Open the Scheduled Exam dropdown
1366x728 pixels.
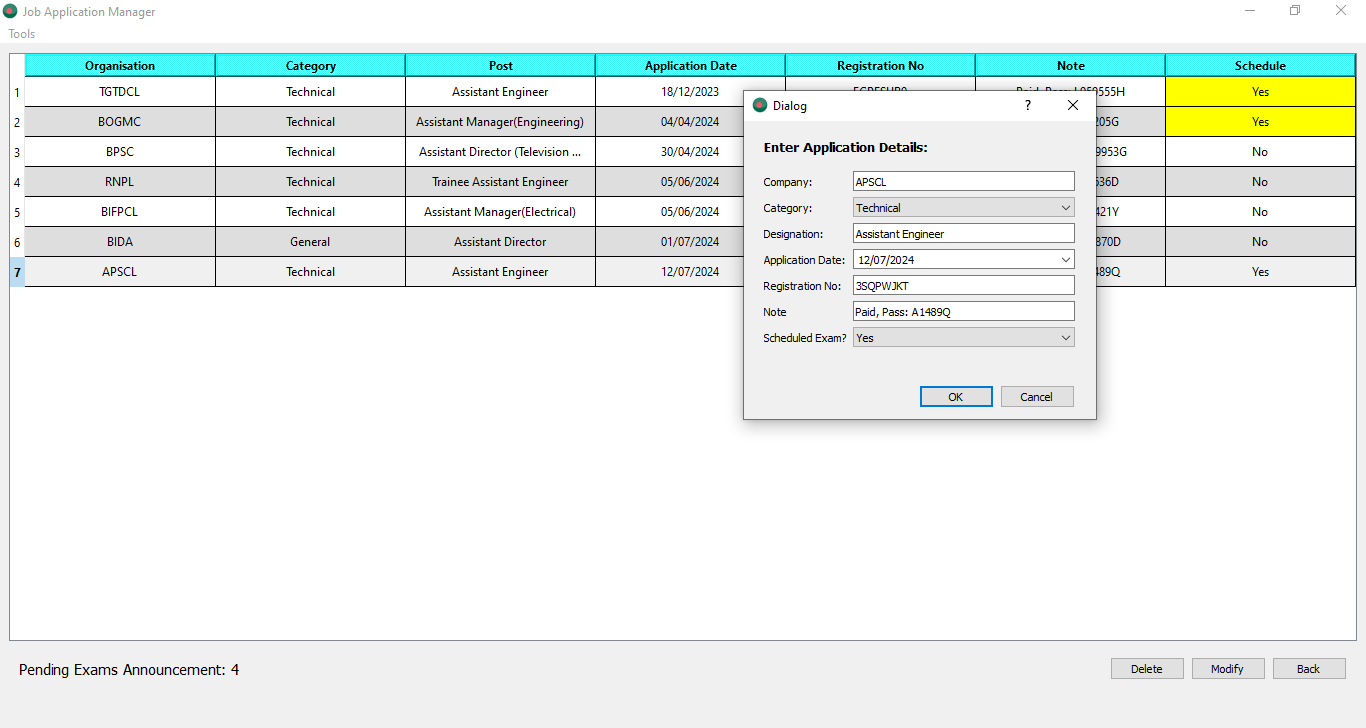click(964, 338)
